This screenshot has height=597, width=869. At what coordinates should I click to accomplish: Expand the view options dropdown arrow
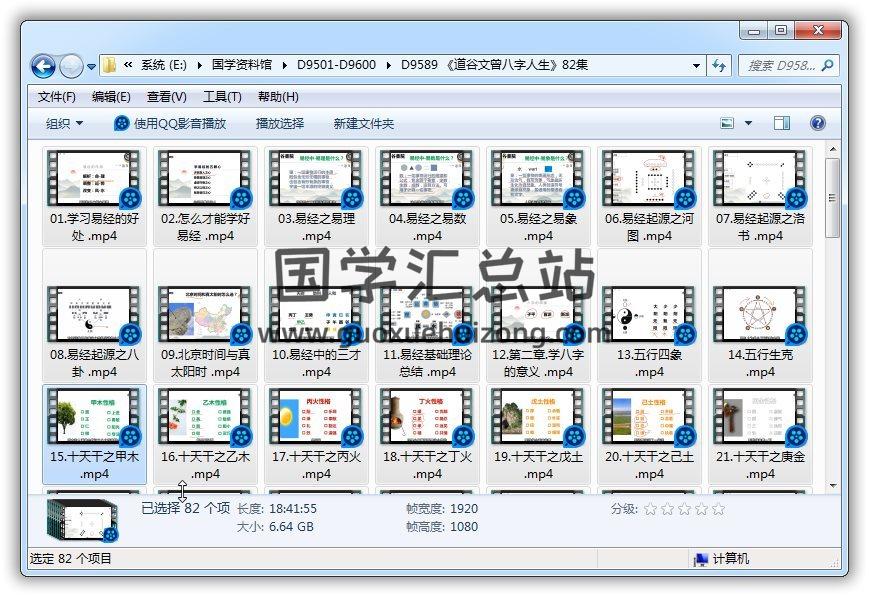[x=748, y=124]
